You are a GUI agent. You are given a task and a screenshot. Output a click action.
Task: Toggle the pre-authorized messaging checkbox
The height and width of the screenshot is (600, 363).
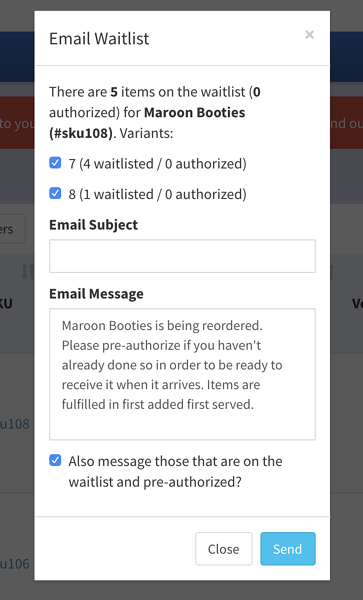pos(55,460)
